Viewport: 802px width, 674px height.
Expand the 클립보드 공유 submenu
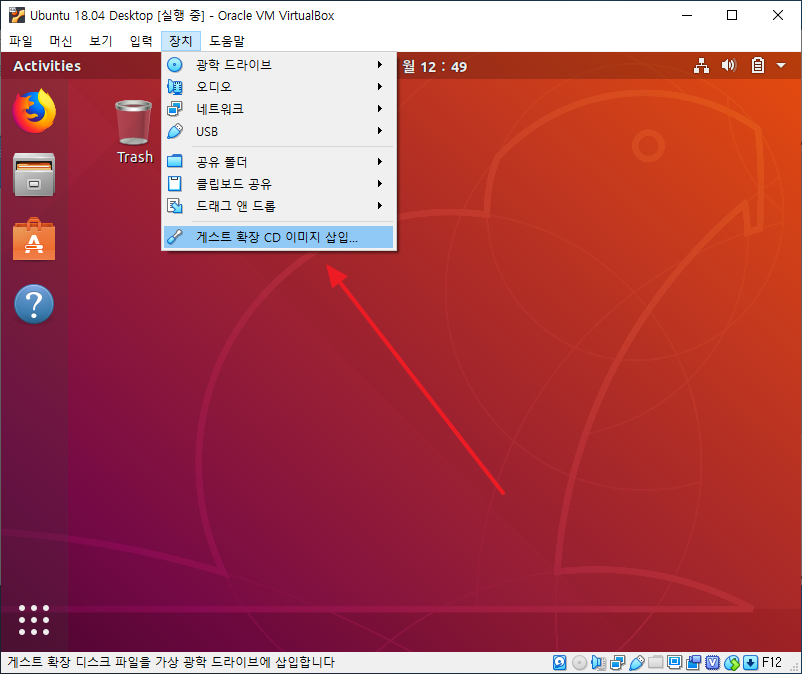(279, 184)
